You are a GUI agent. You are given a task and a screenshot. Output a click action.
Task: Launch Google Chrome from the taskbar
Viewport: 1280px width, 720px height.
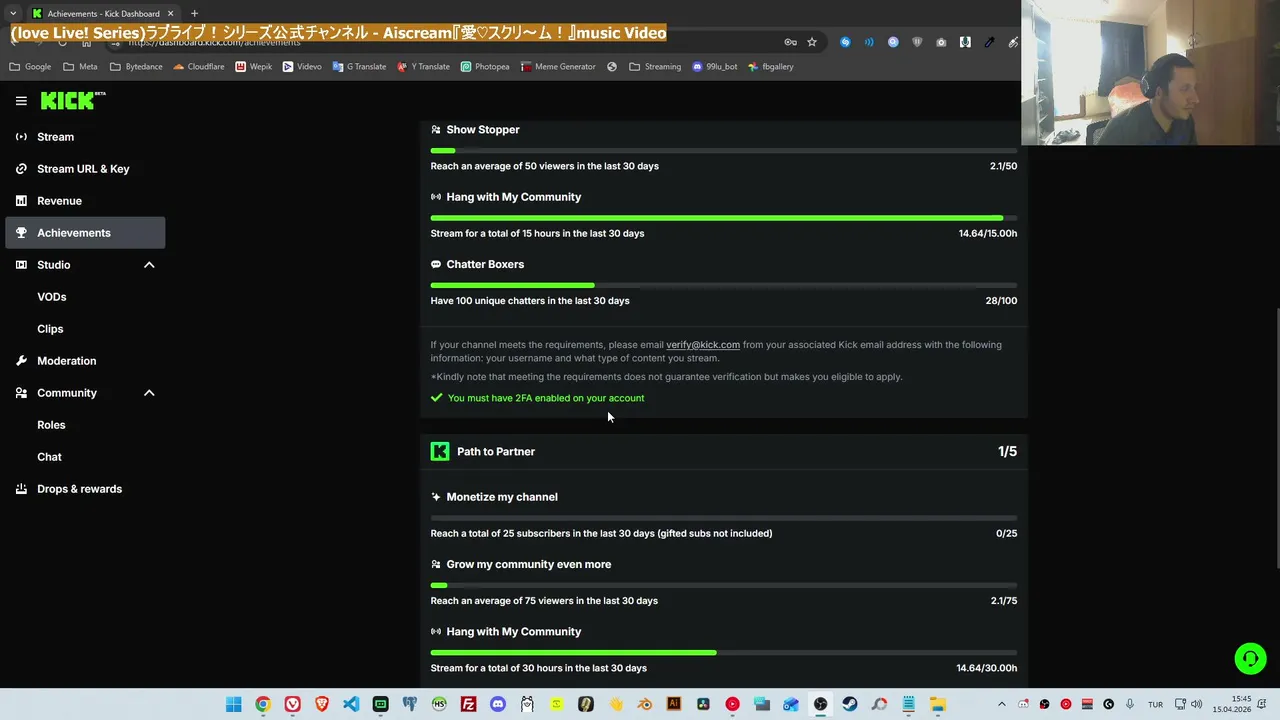click(x=263, y=704)
